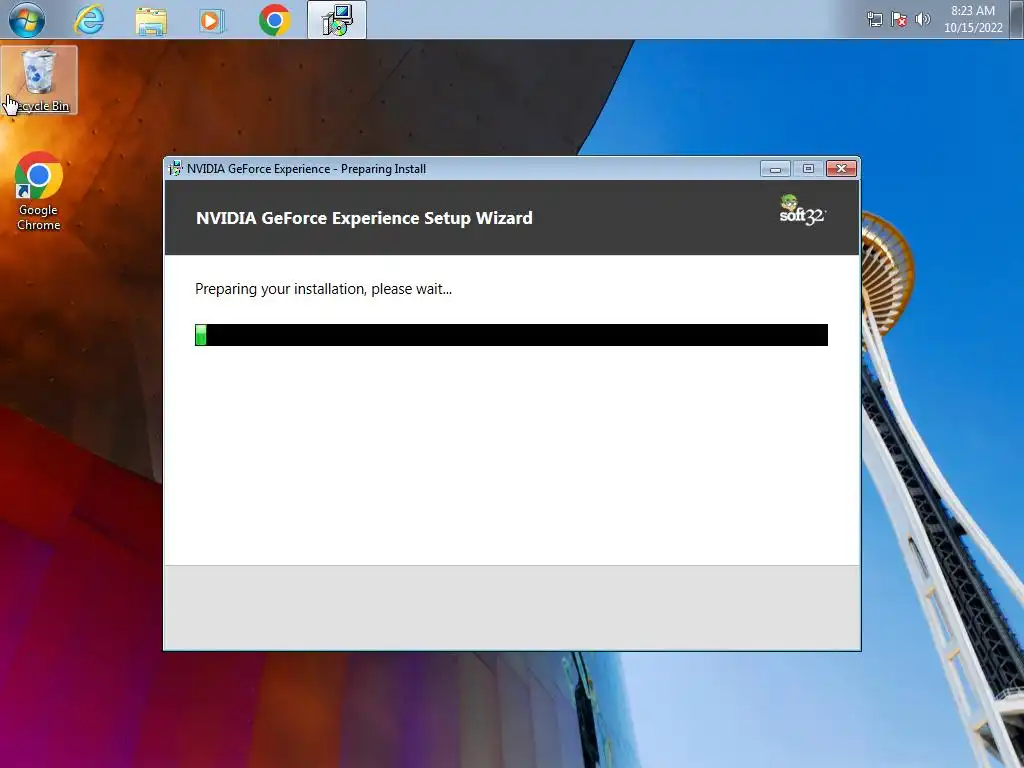This screenshot has height=768, width=1024.
Task: Maximize the NVIDIA GeForce Experience installer window
Action: (x=808, y=169)
